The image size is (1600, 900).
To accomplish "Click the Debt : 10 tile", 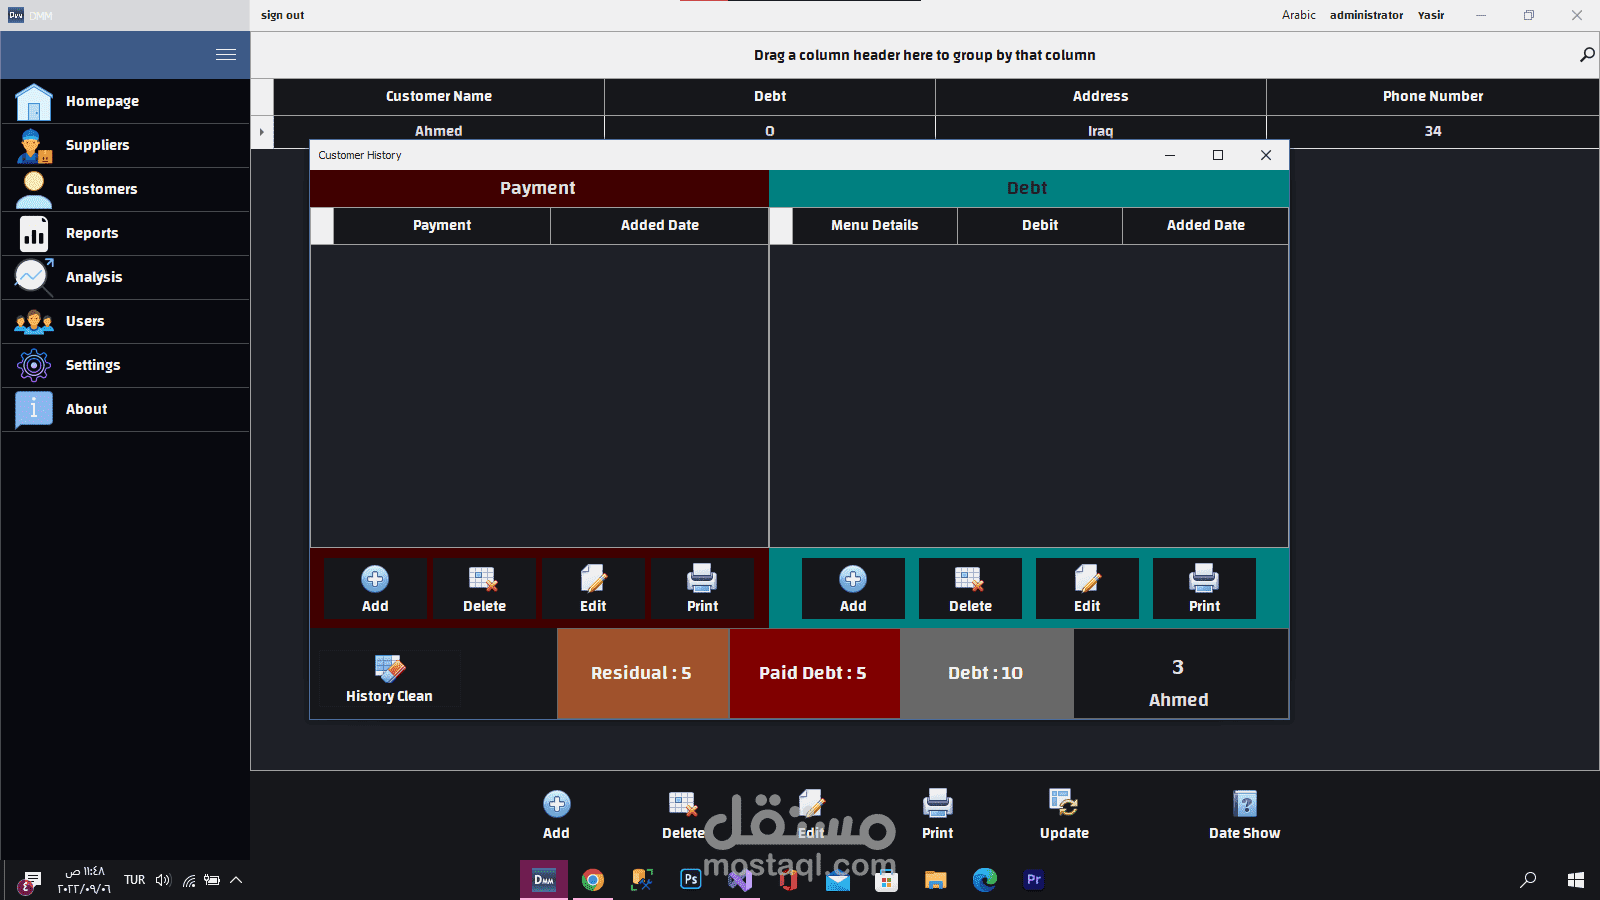I will [x=986, y=673].
